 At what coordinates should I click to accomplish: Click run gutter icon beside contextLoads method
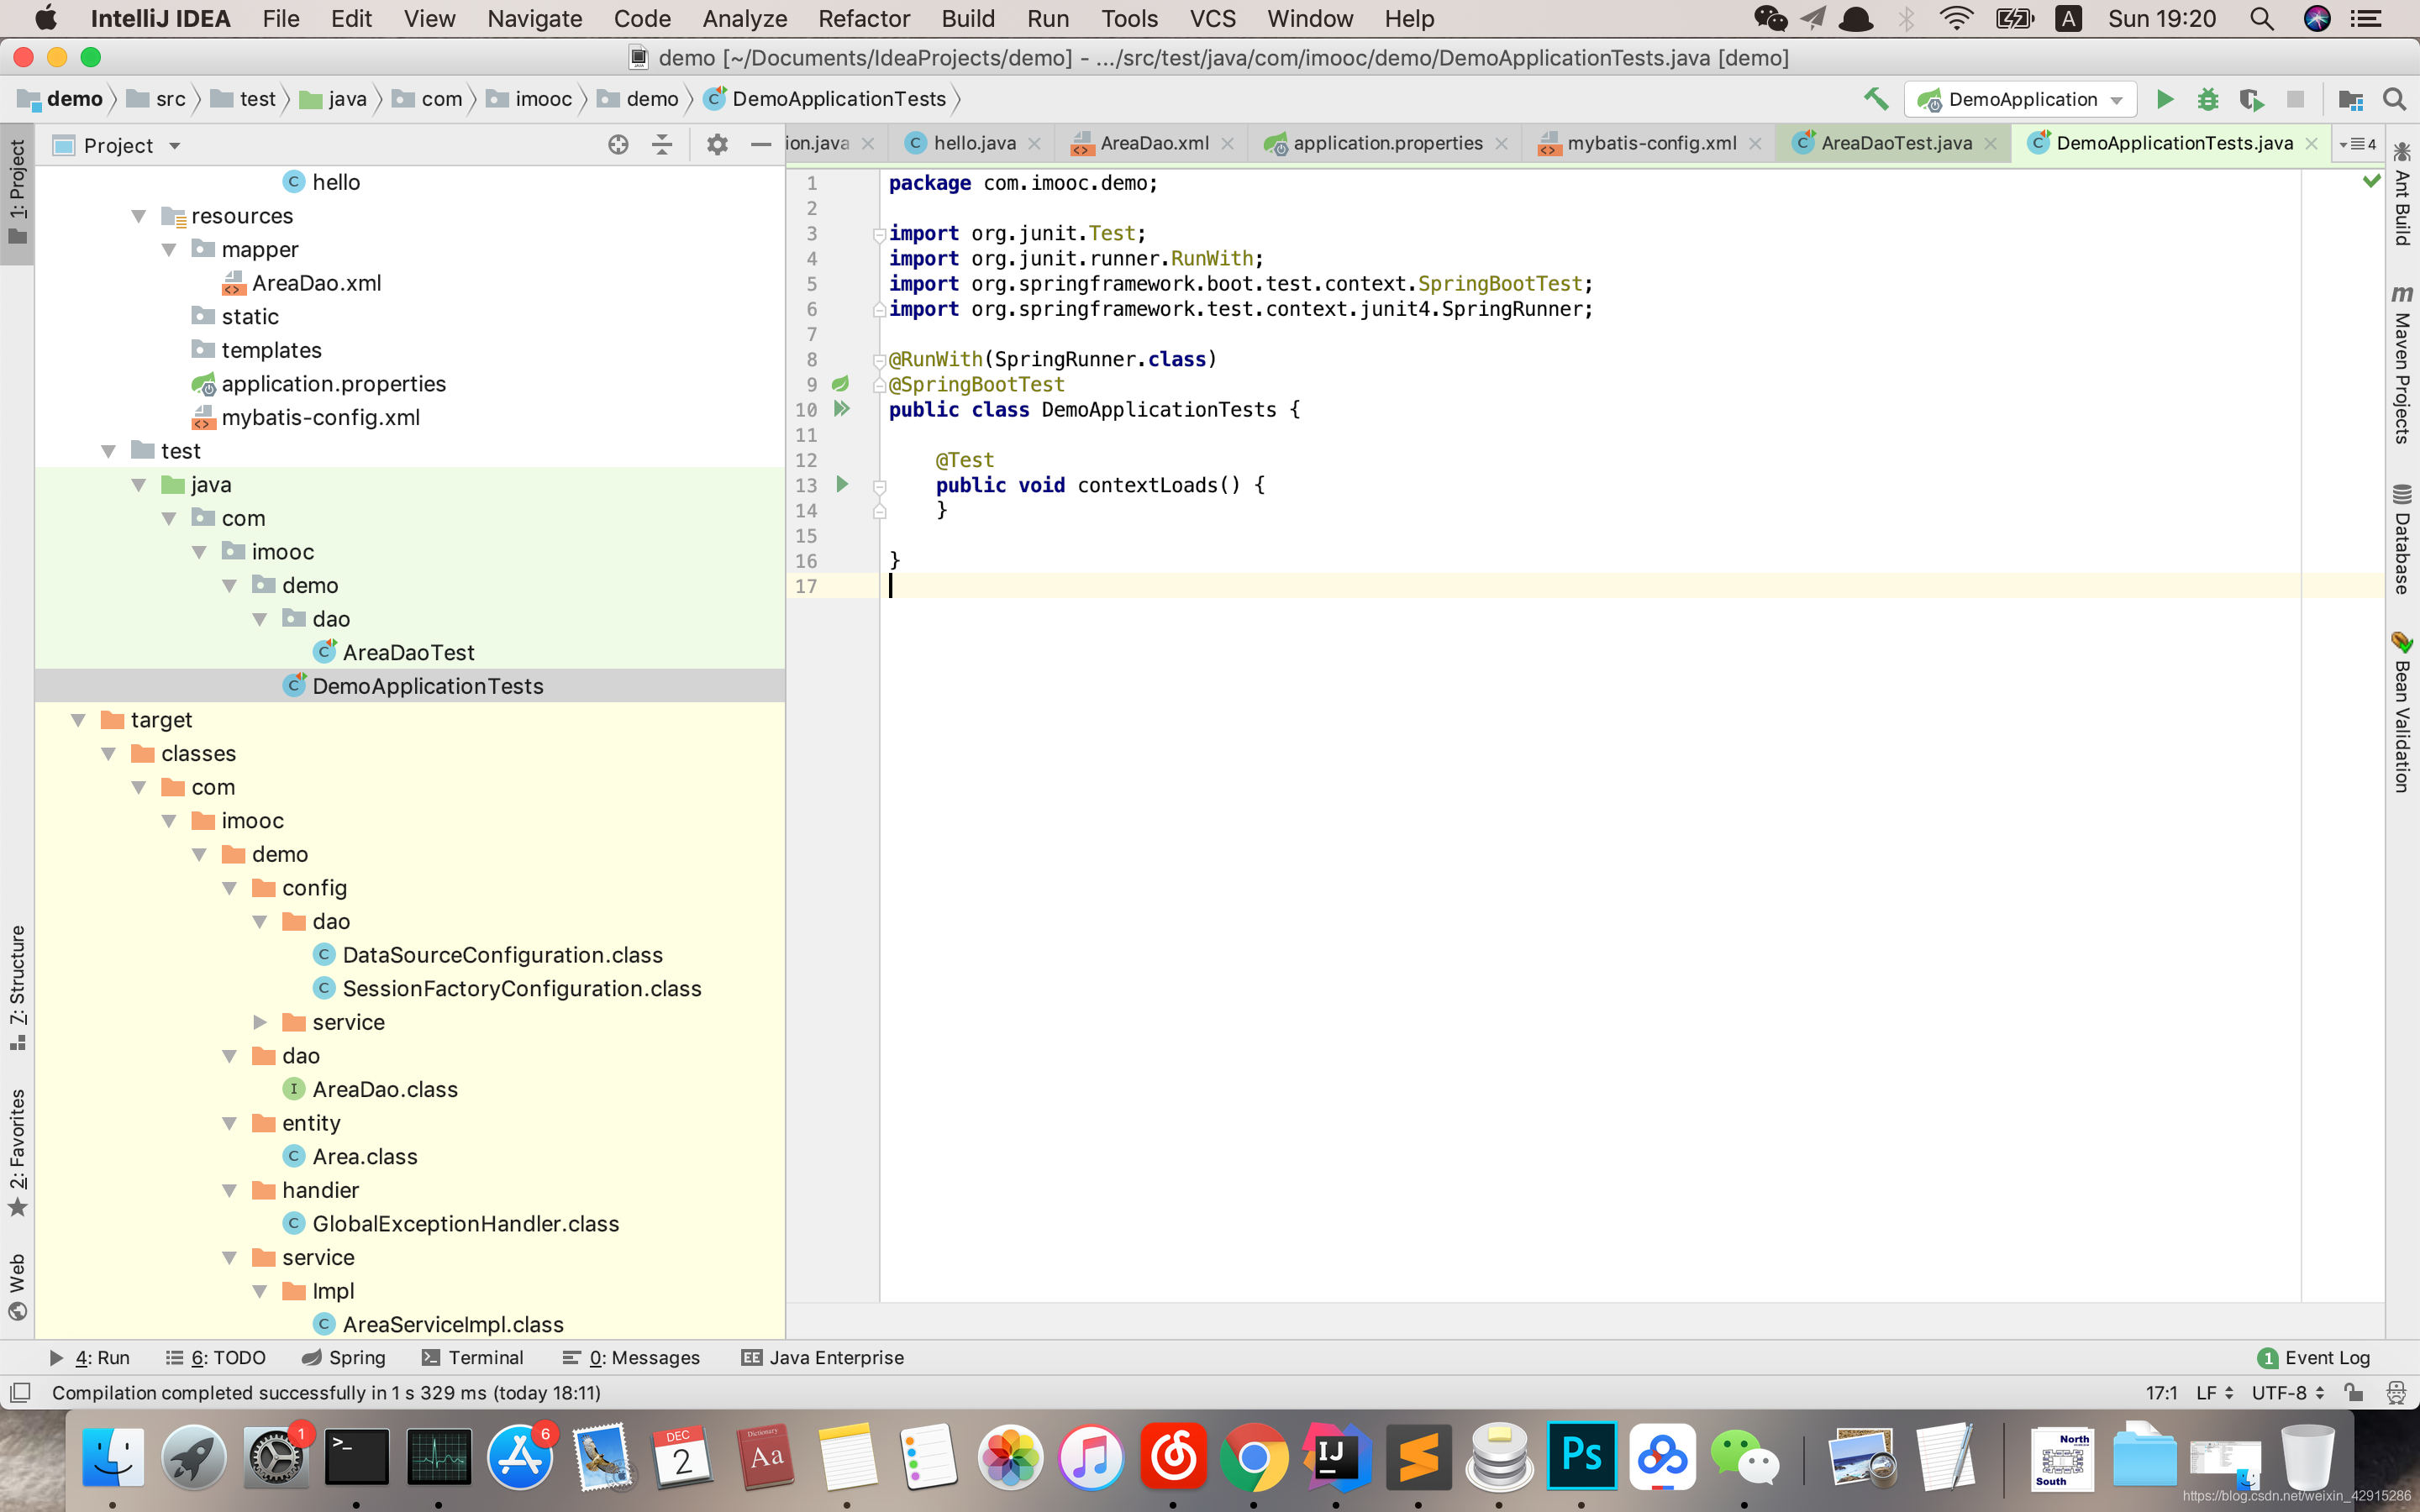click(x=842, y=485)
